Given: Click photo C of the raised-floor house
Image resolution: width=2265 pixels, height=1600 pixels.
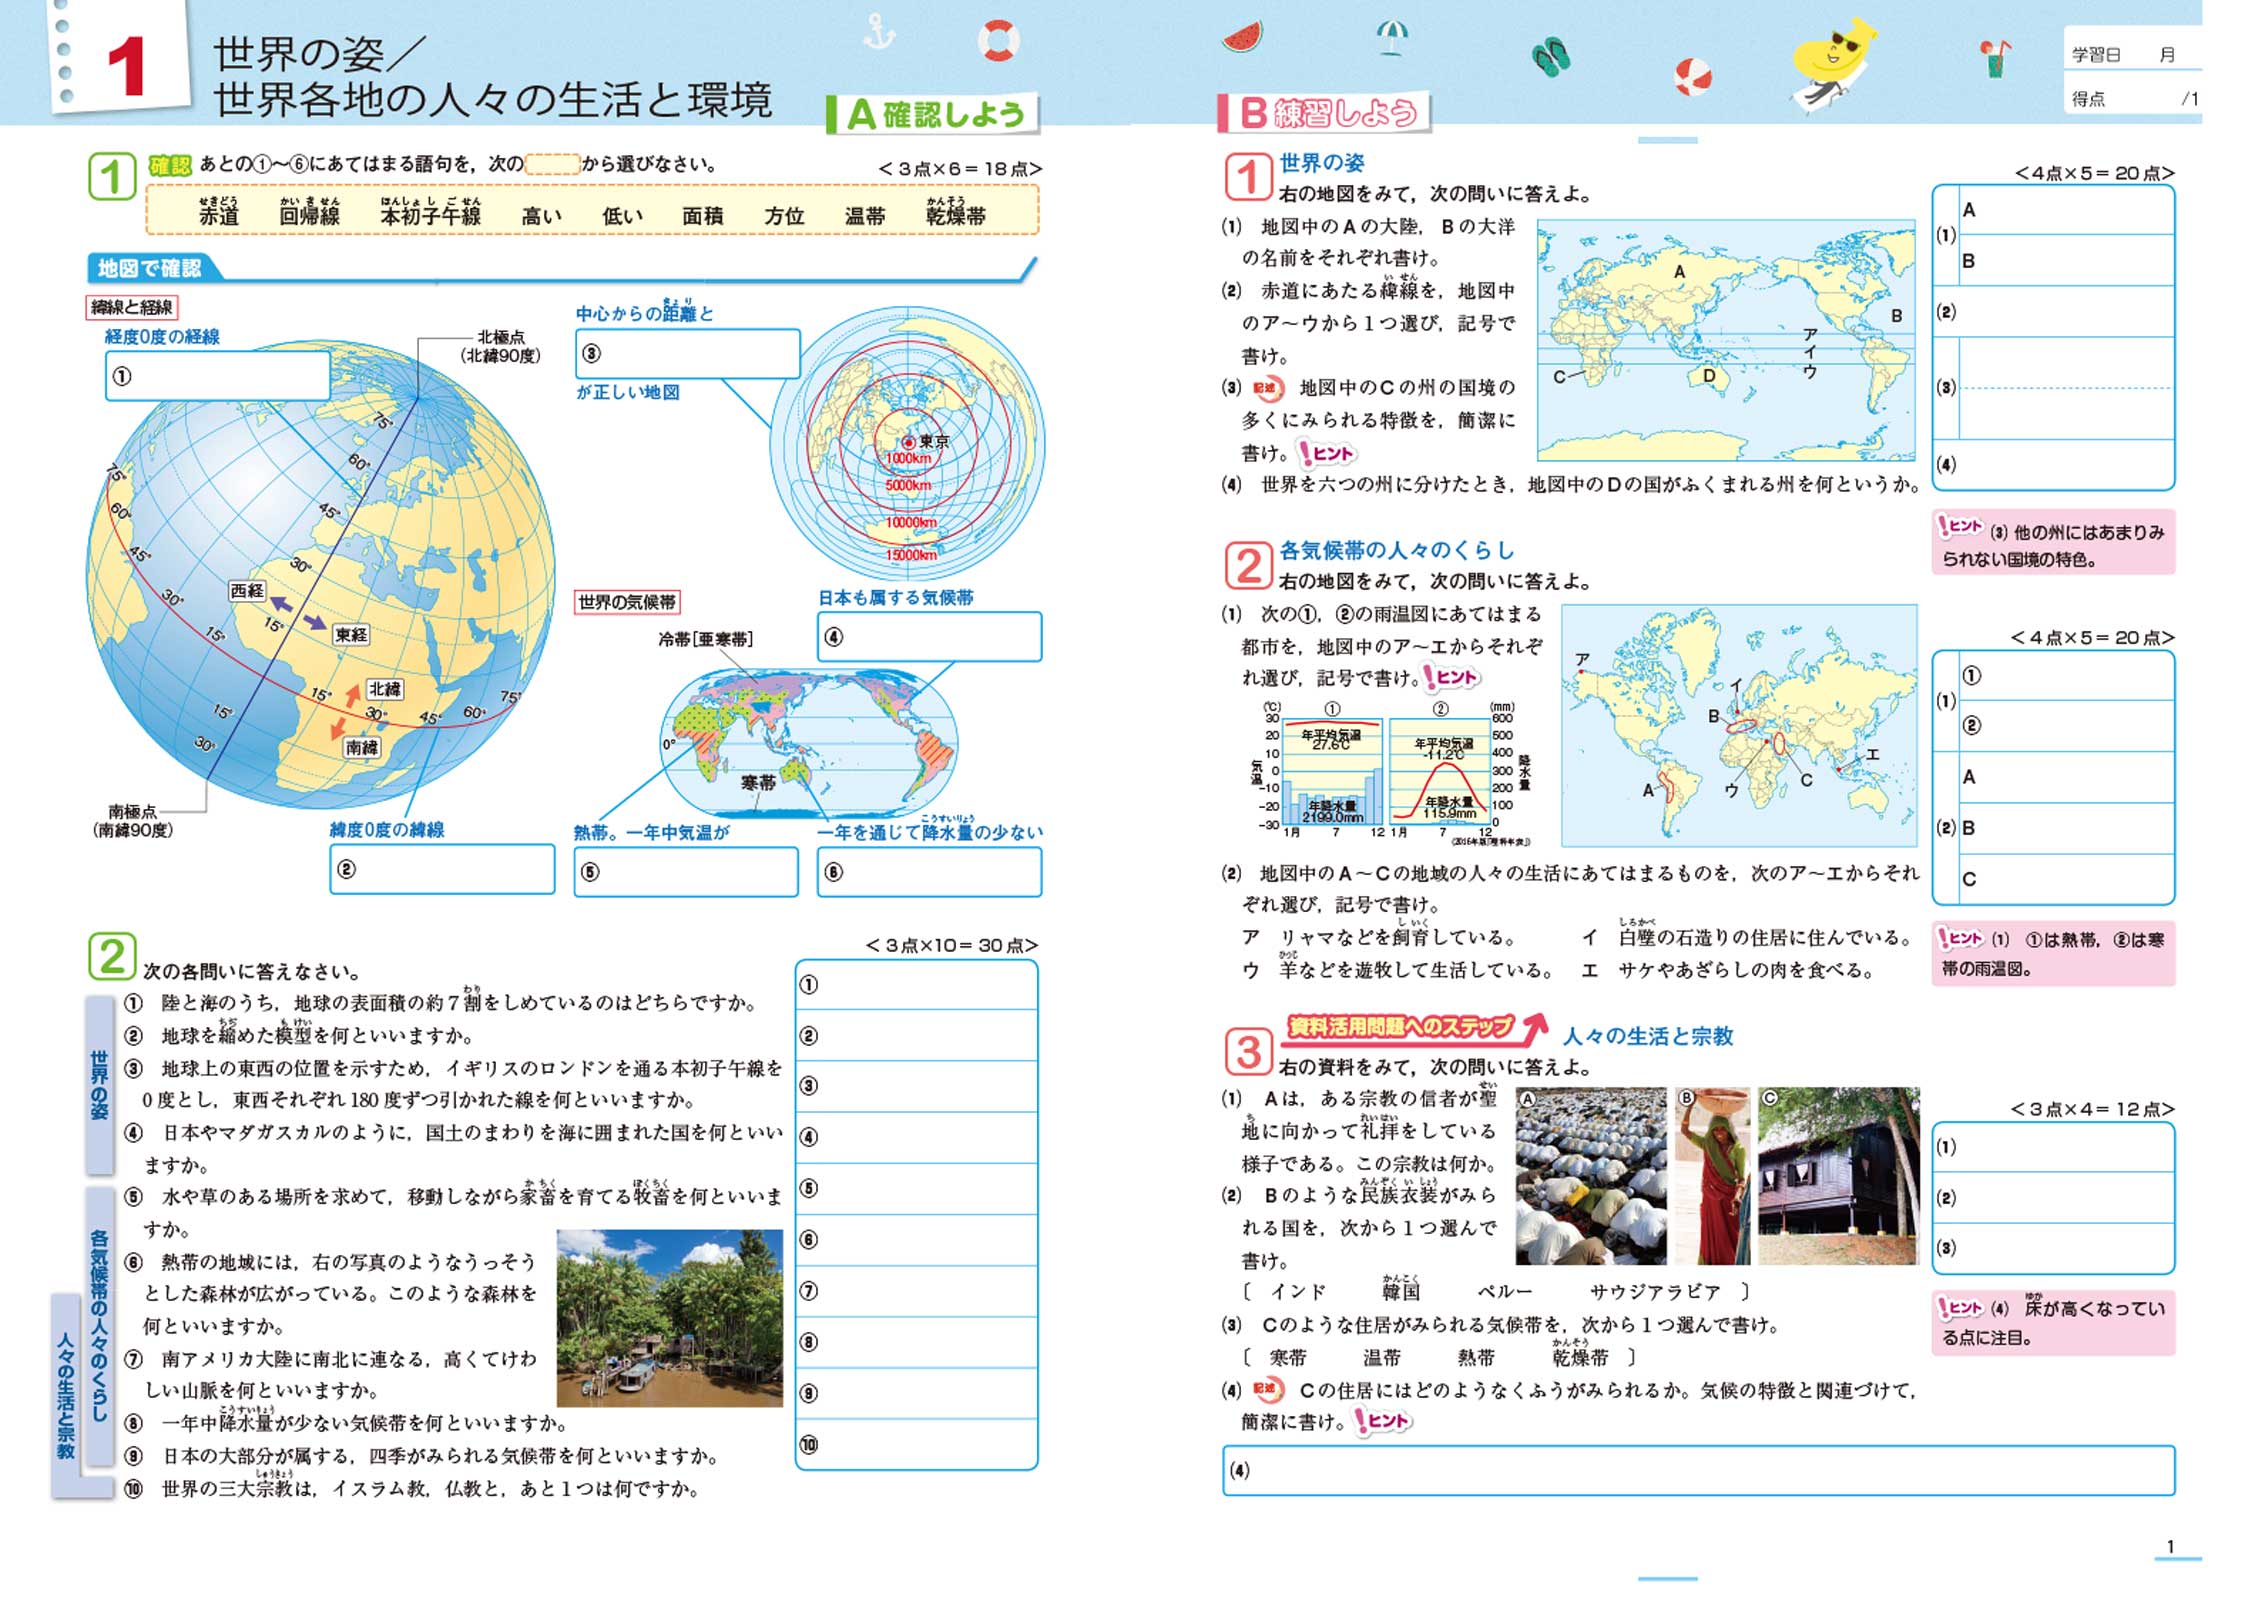Looking at the screenshot, I should (1838, 1176).
